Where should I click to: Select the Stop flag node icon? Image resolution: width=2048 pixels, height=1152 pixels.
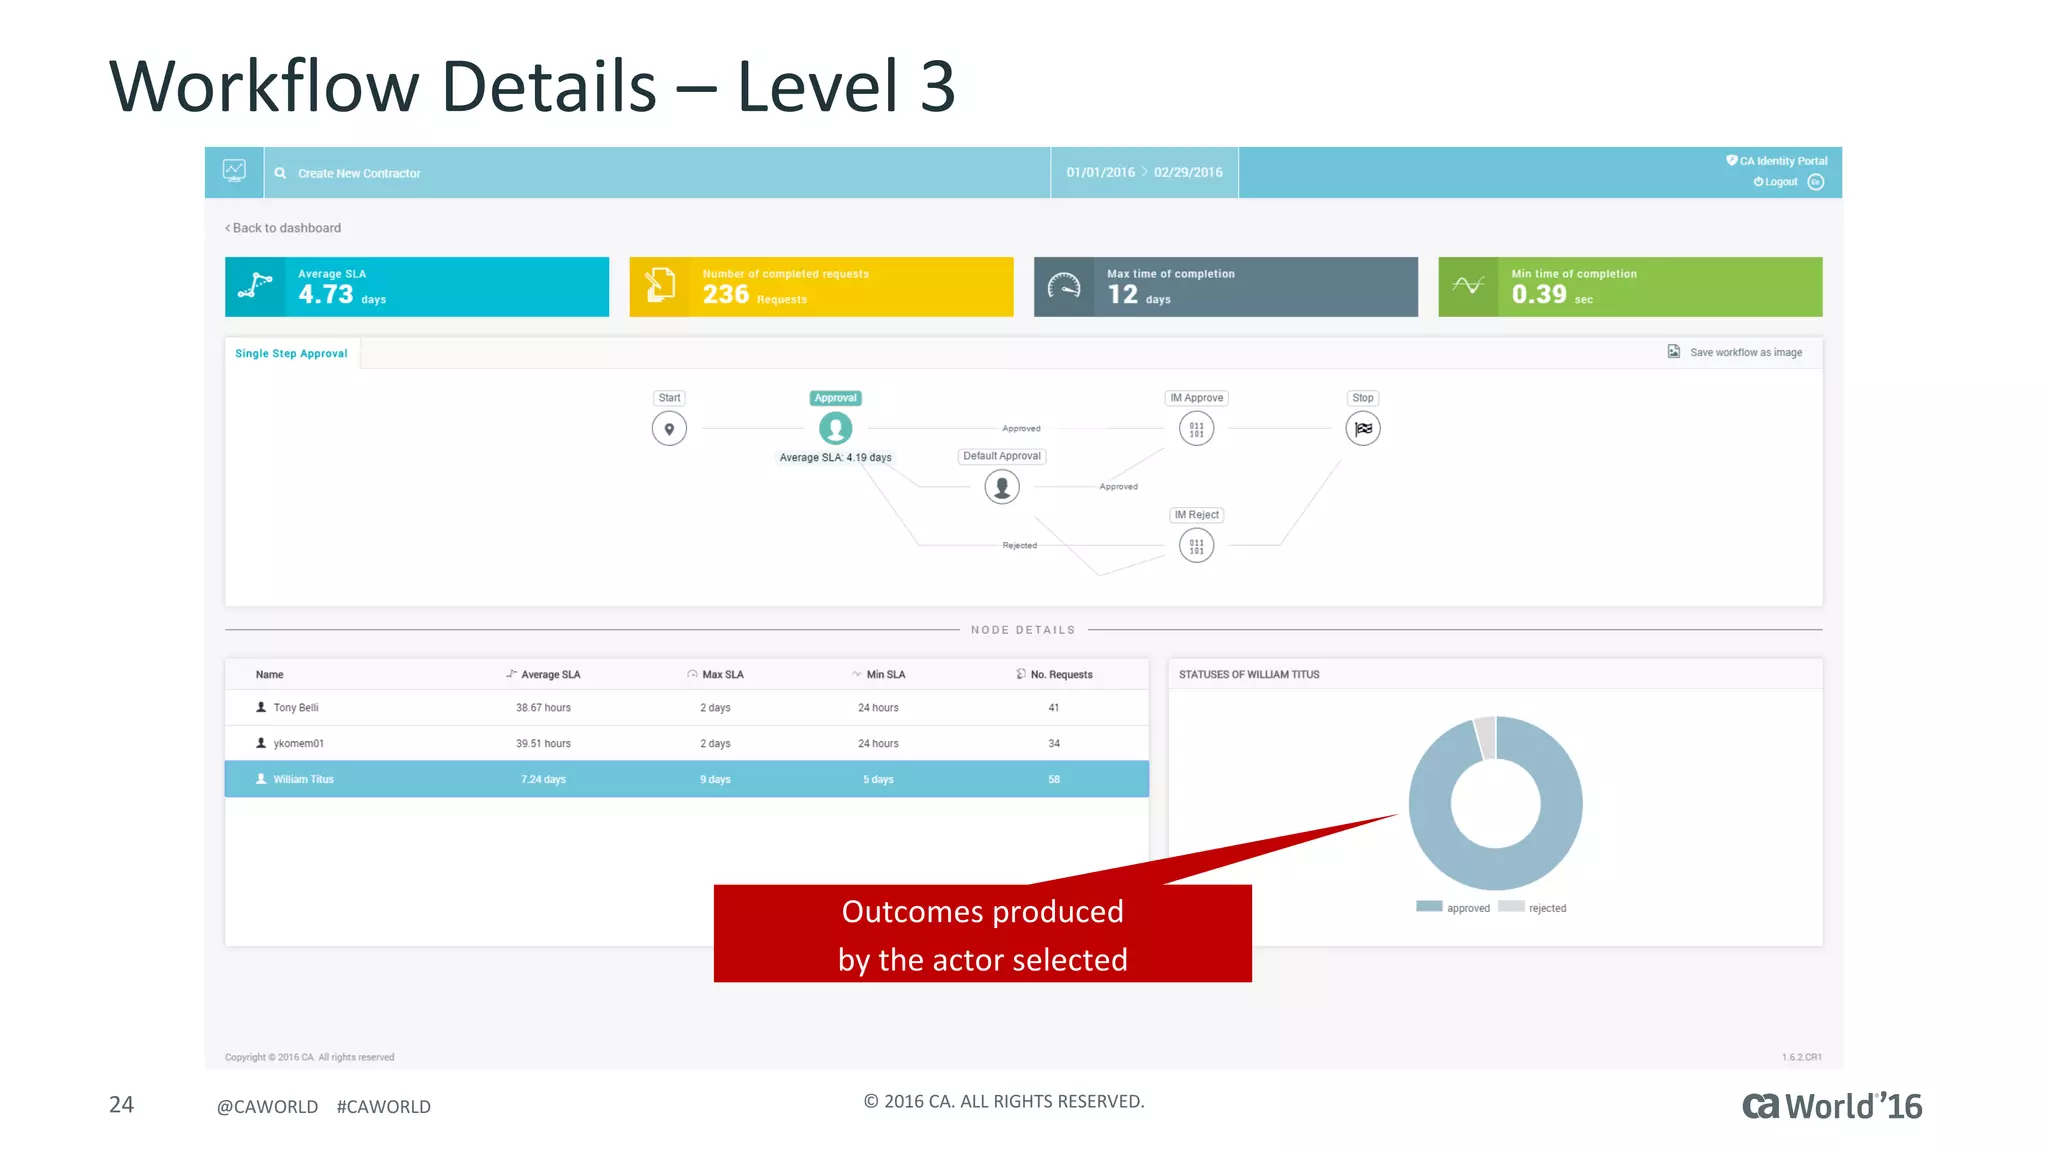pyautogui.click(x=1363, y=429)
